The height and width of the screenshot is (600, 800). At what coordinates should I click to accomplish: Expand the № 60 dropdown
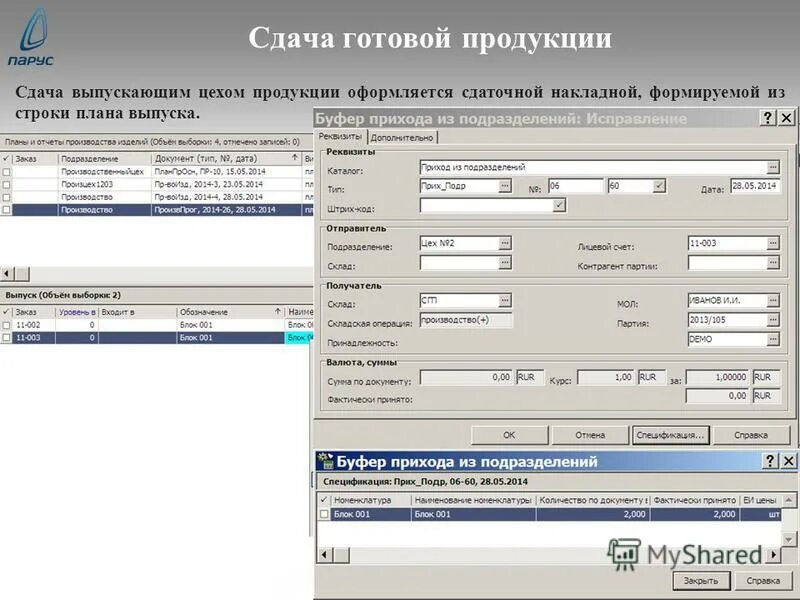658,185
